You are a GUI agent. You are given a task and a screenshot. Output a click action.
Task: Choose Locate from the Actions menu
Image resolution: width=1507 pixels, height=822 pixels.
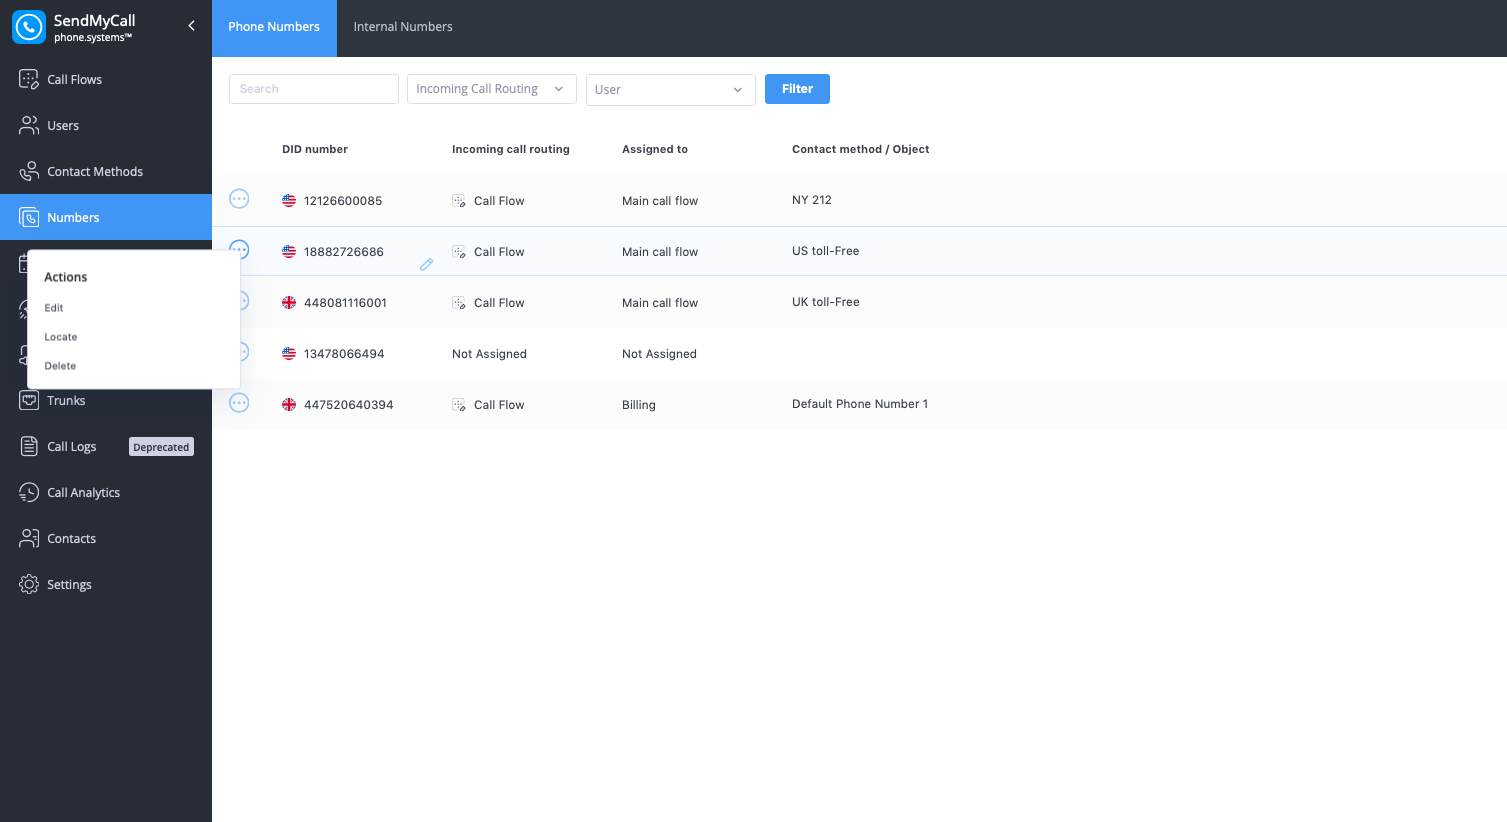click(61, 337)
